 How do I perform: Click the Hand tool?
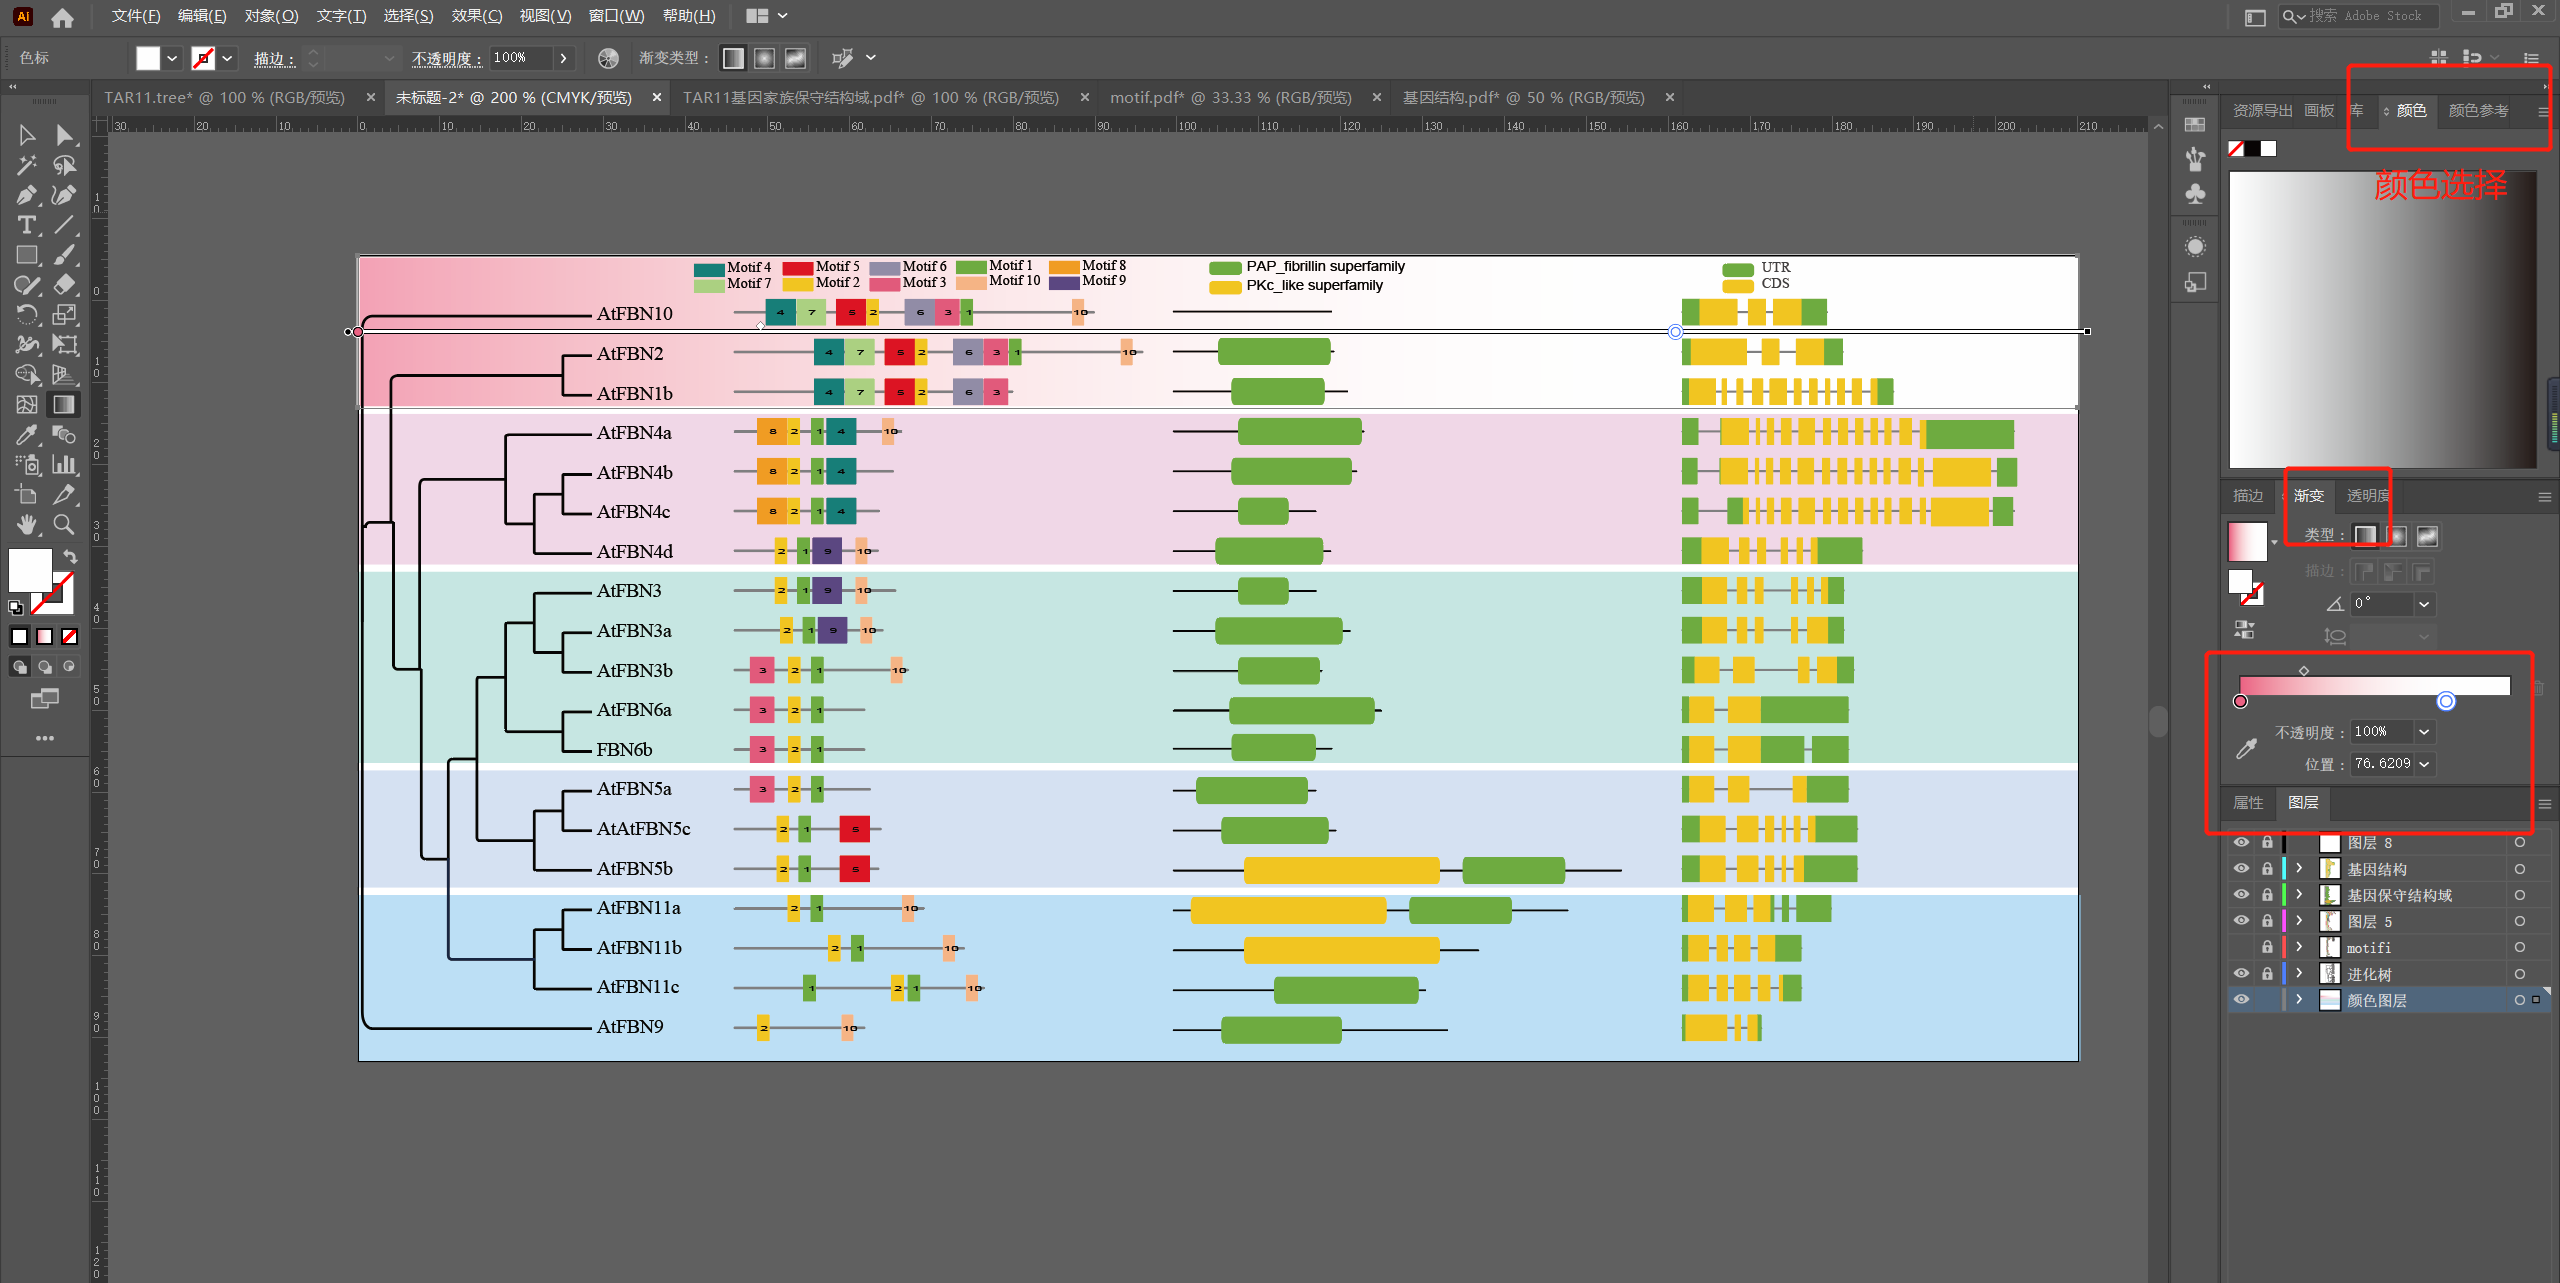[x=26, y=525]
